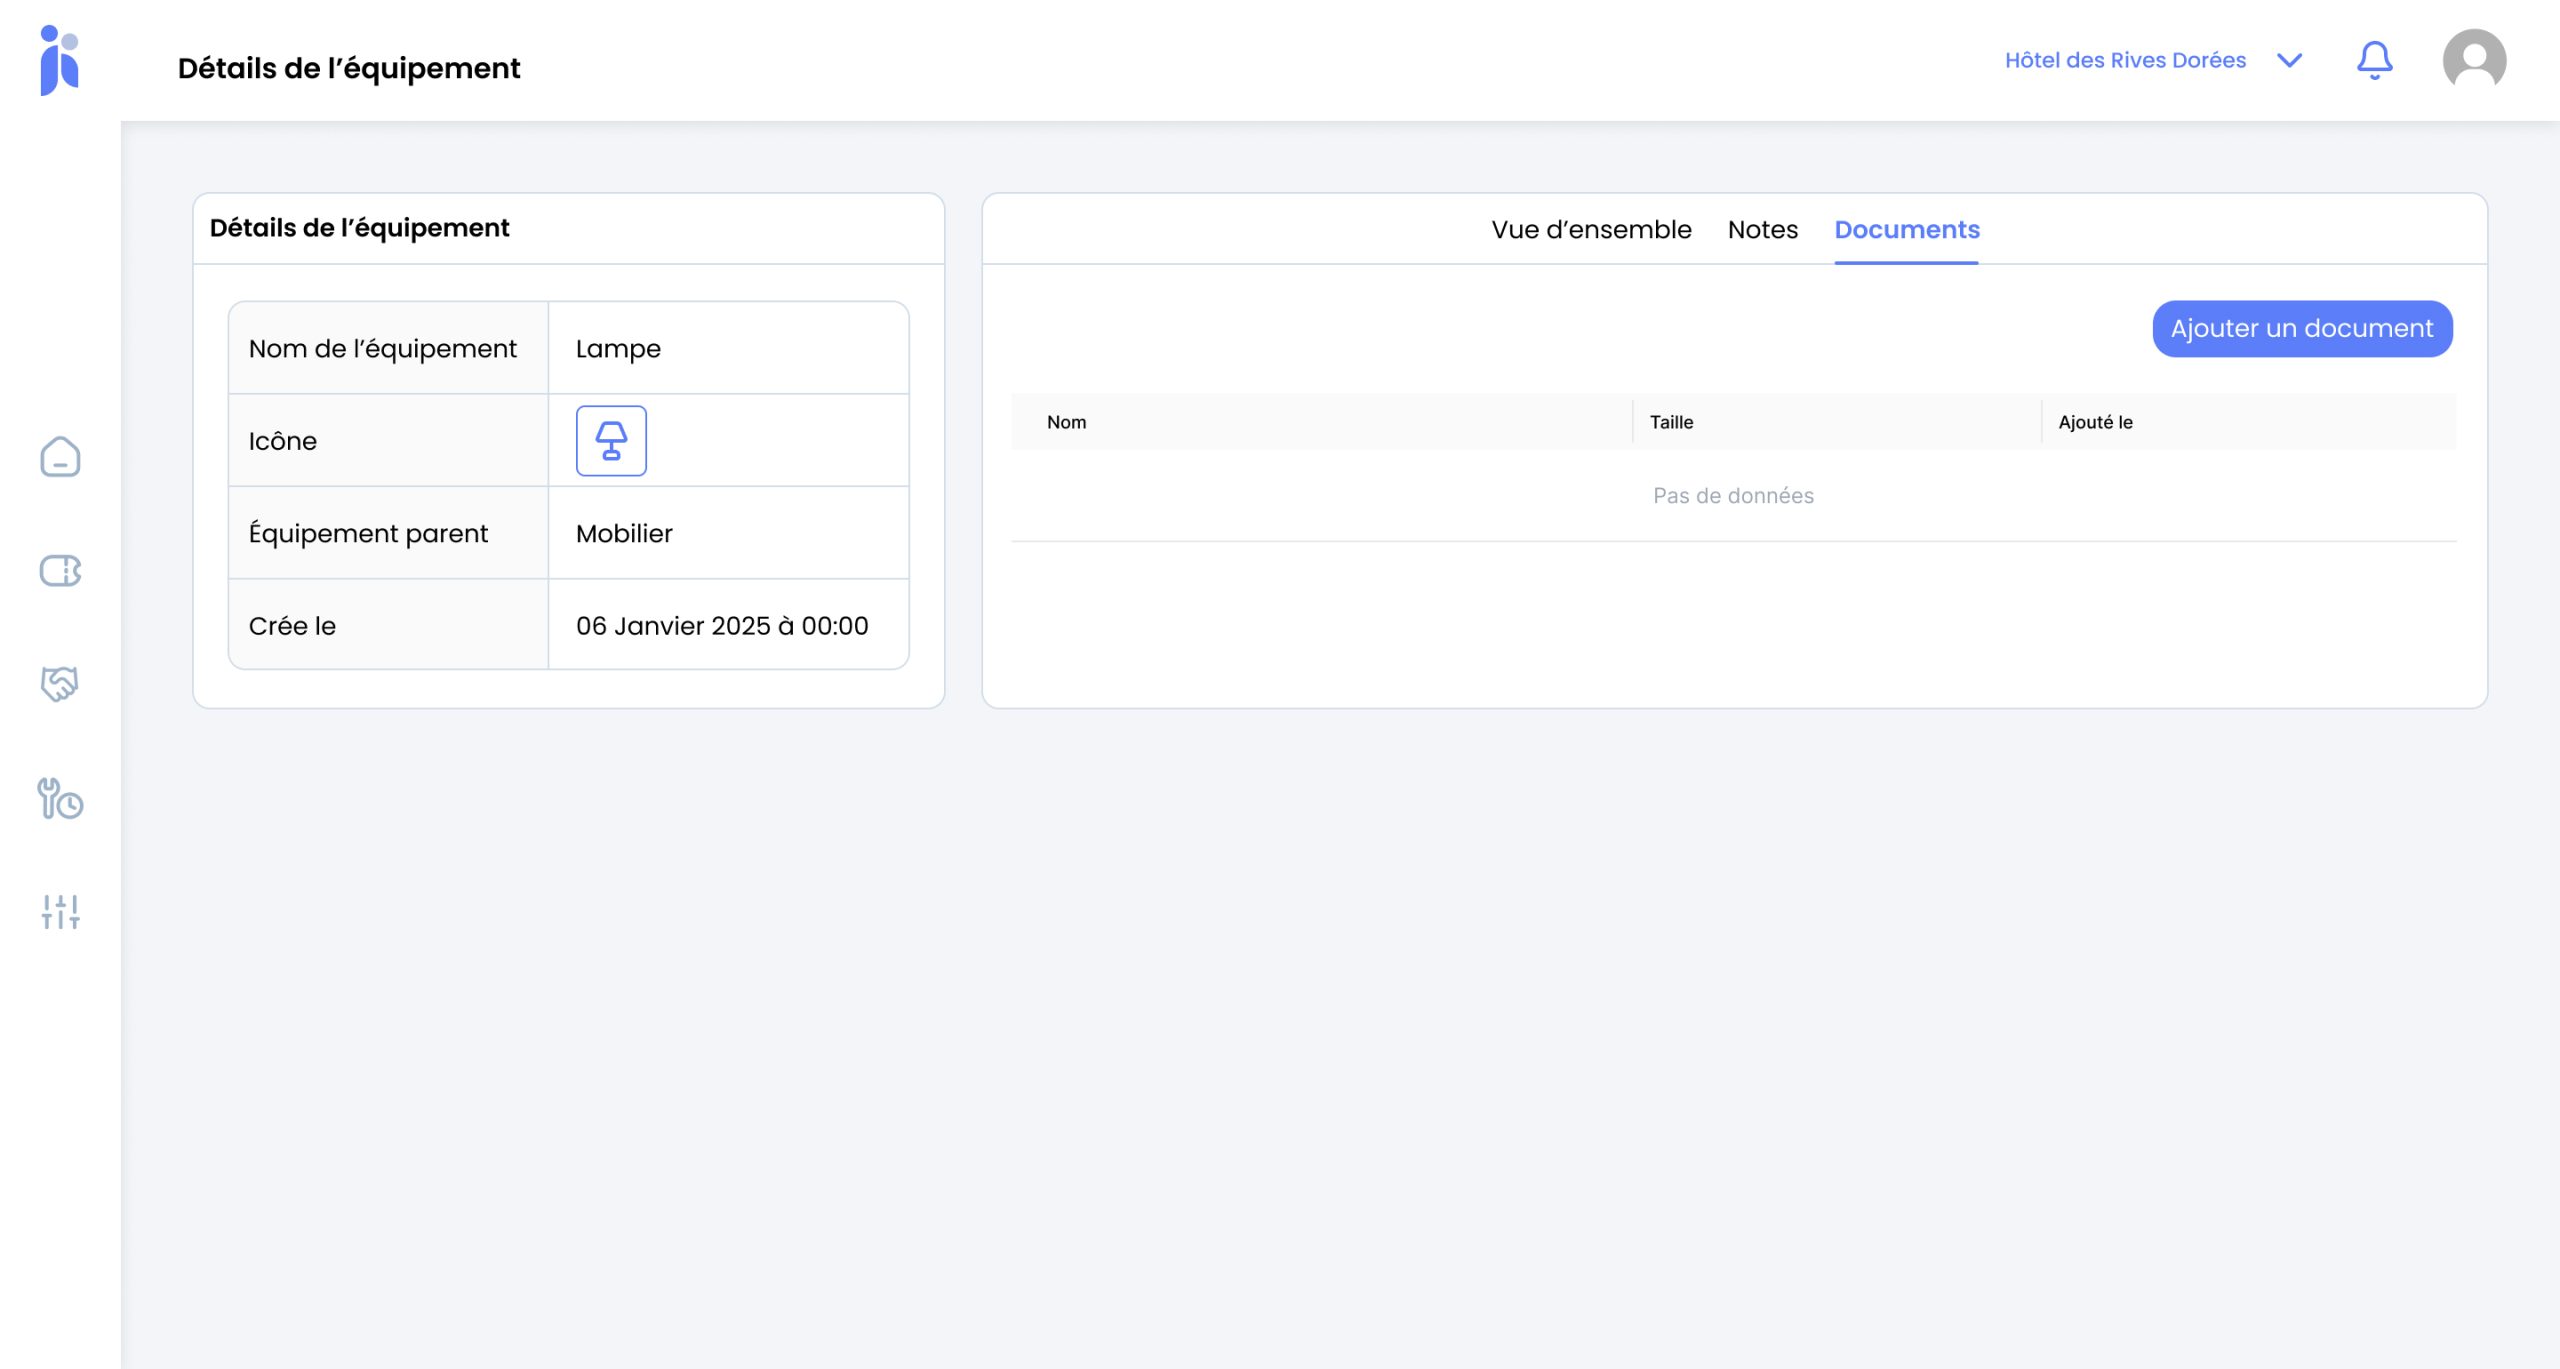Viewport: 2560px width, 1369px height.
Task: Switch to the Vue d'ensemble tab
Action: (1591, 230)
